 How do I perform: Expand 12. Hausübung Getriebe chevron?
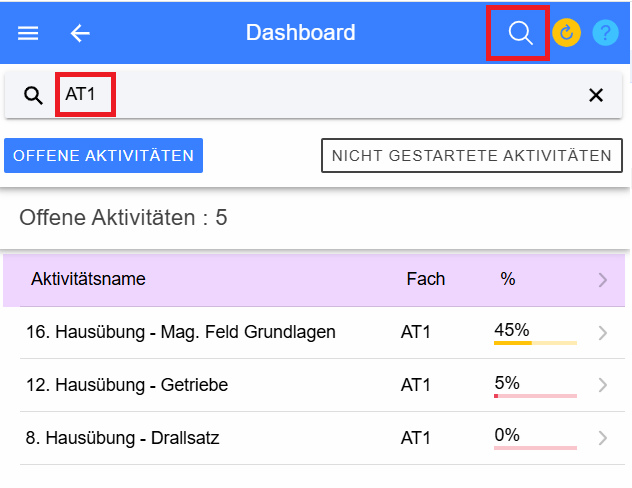(x=602, y=385)
